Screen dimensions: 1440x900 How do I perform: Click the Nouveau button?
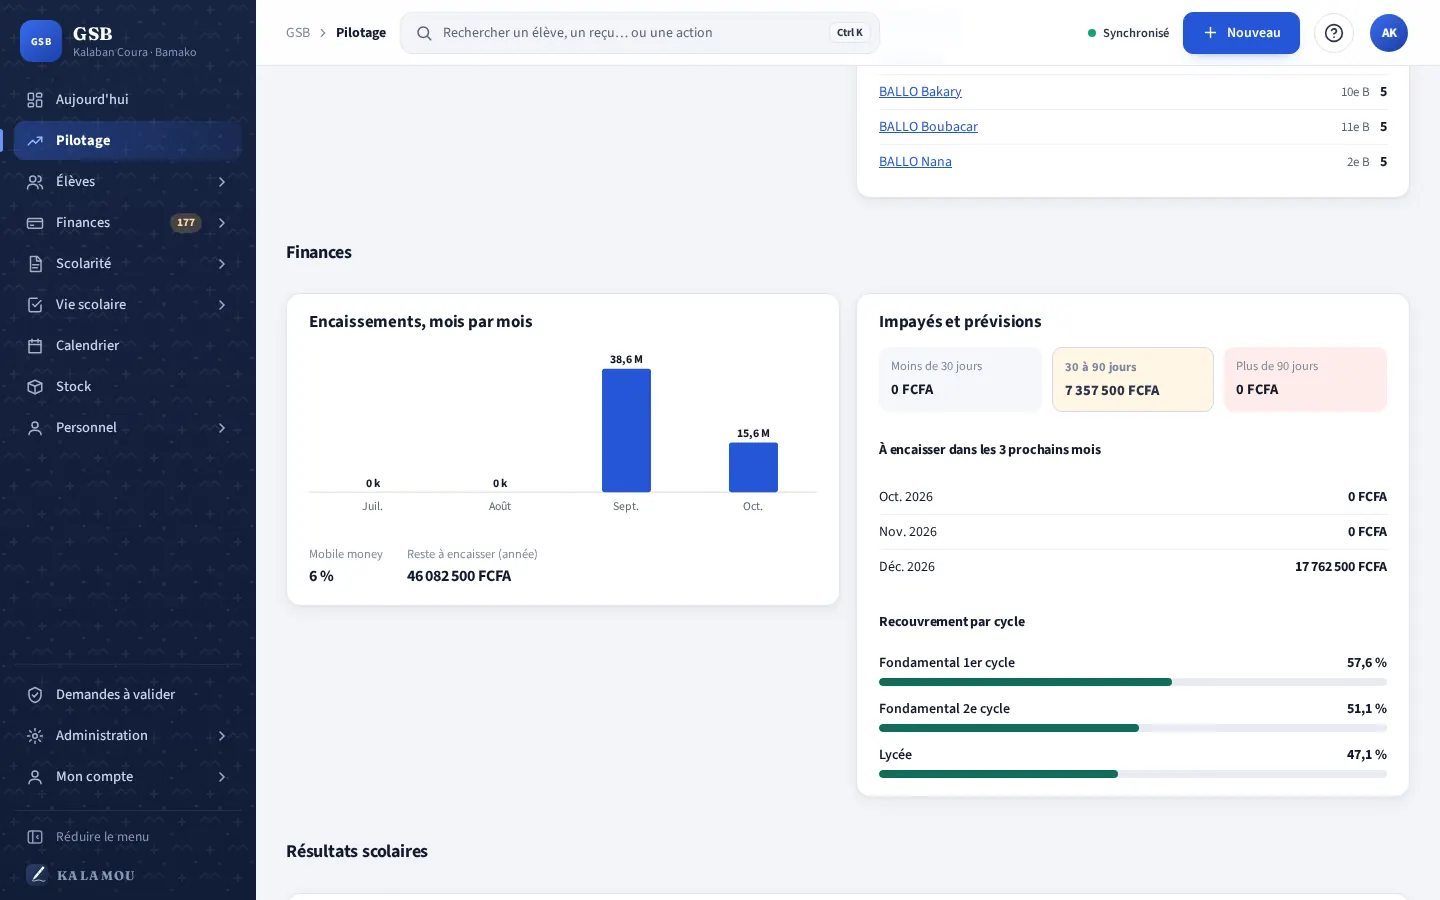(1241, 33)
